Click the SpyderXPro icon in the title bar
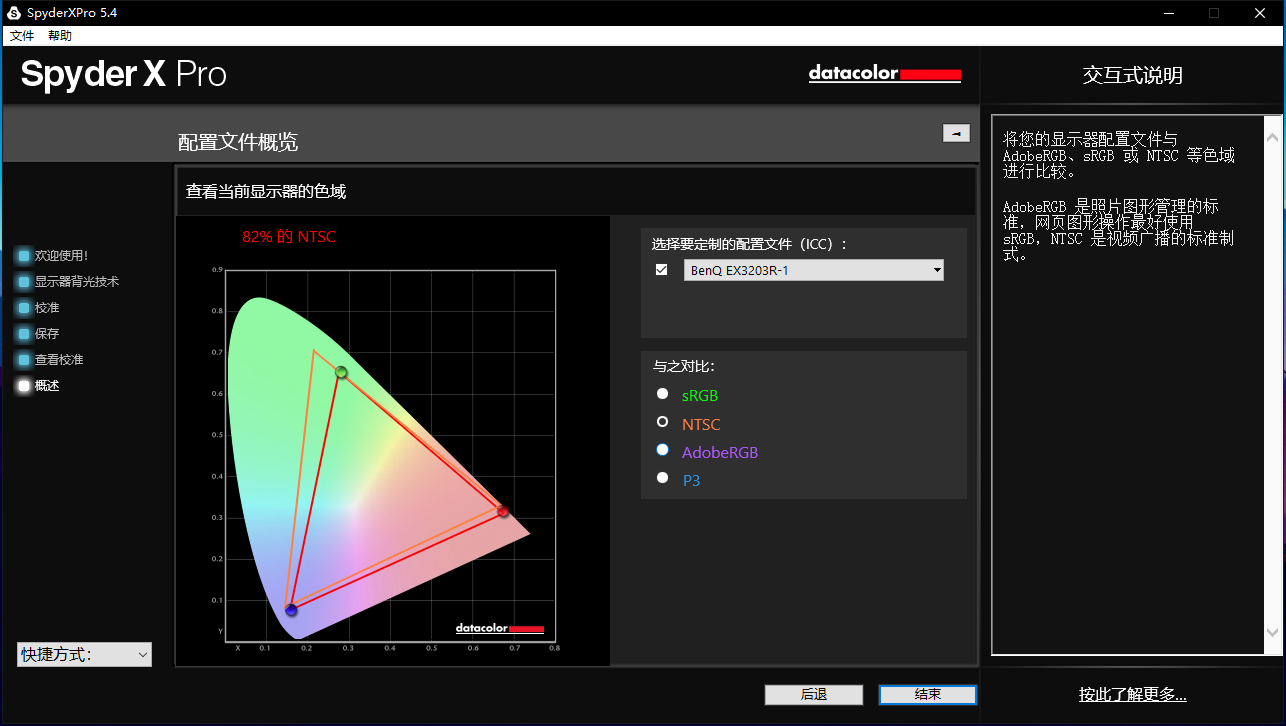 coord(14,13)
